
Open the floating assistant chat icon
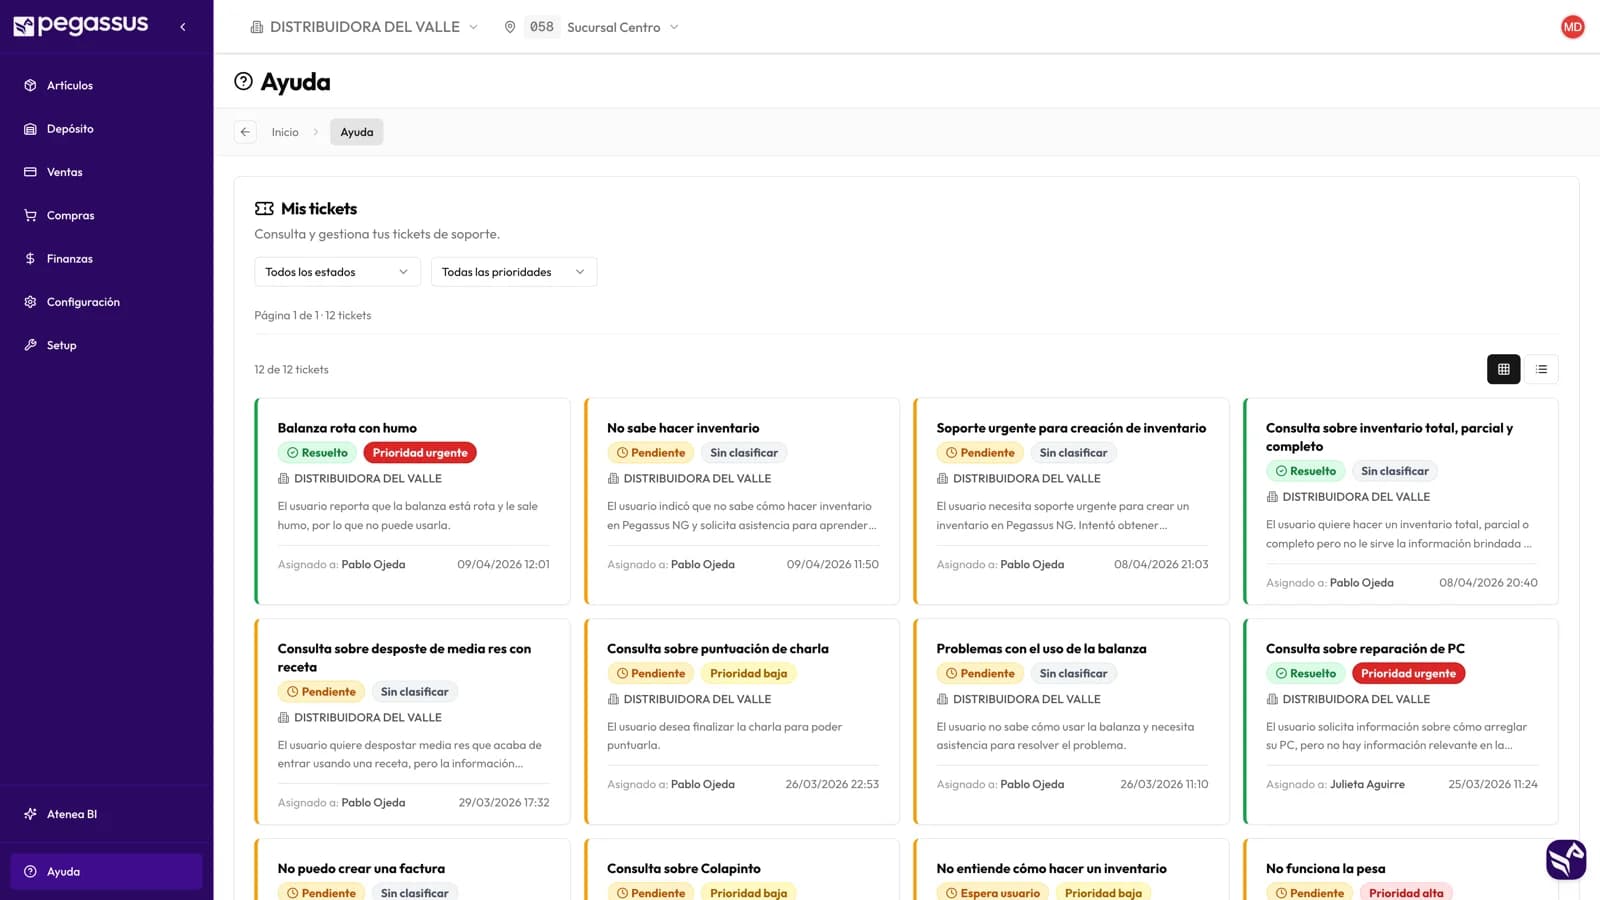pos(1566,859)
